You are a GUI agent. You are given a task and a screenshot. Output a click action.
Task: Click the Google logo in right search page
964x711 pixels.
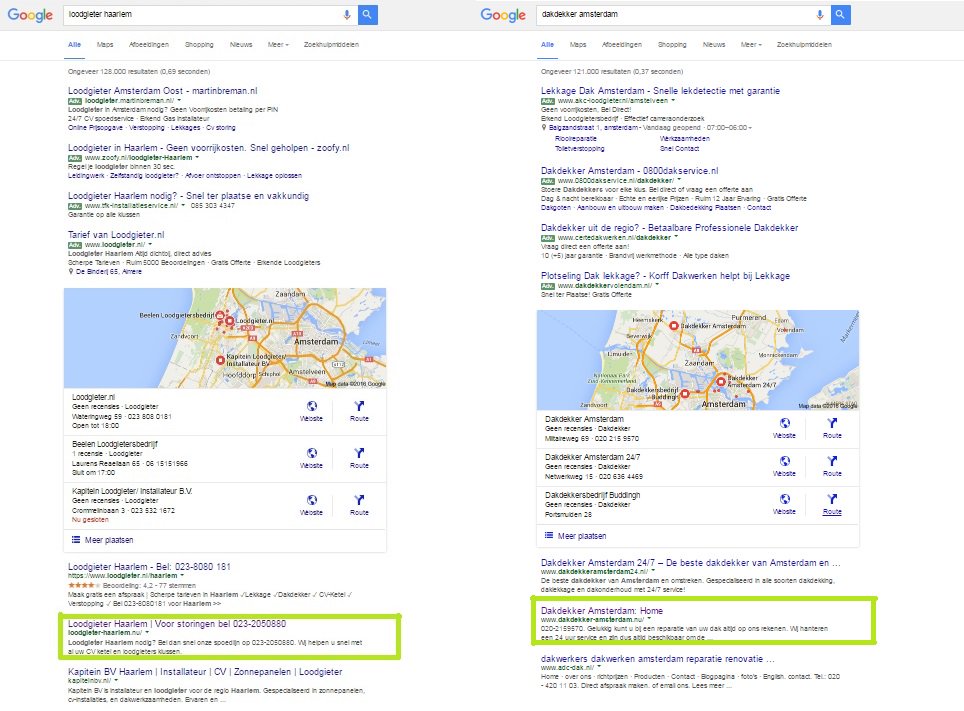[503, 15]
